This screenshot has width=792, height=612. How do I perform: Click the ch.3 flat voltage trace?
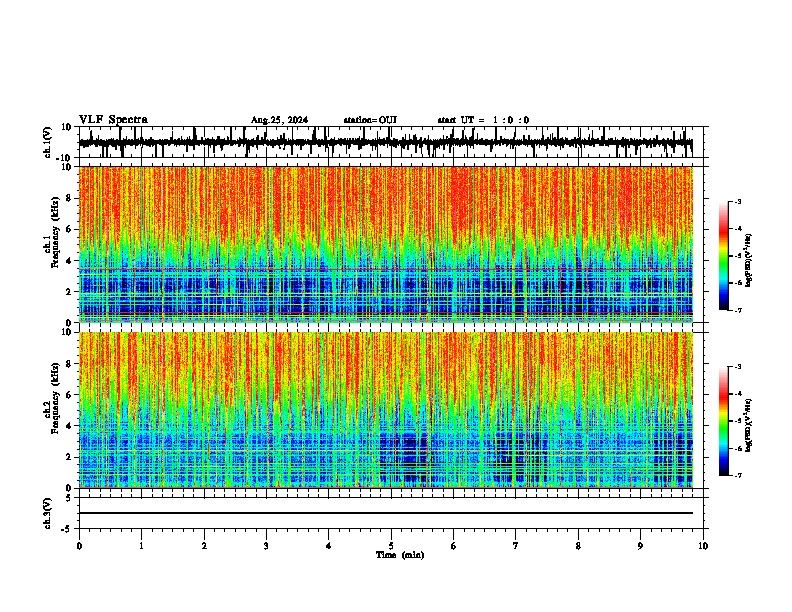tap(386, 513)
